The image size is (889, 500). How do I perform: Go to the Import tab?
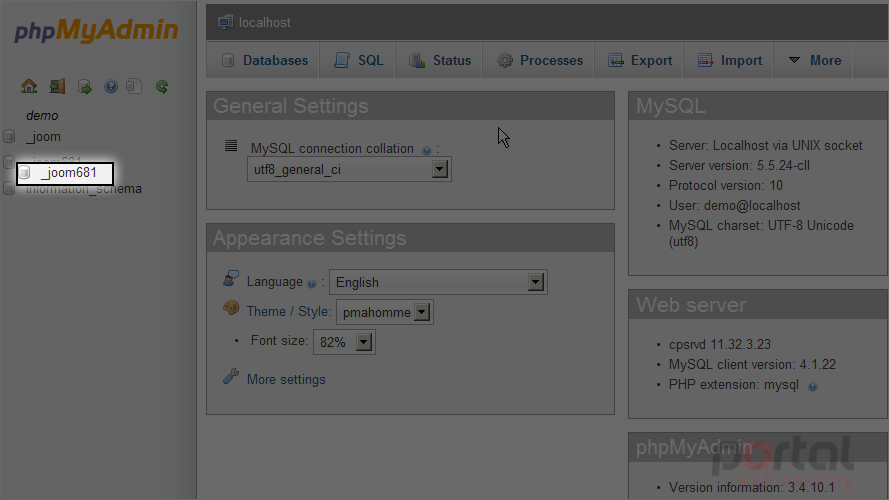click(729, 60)
